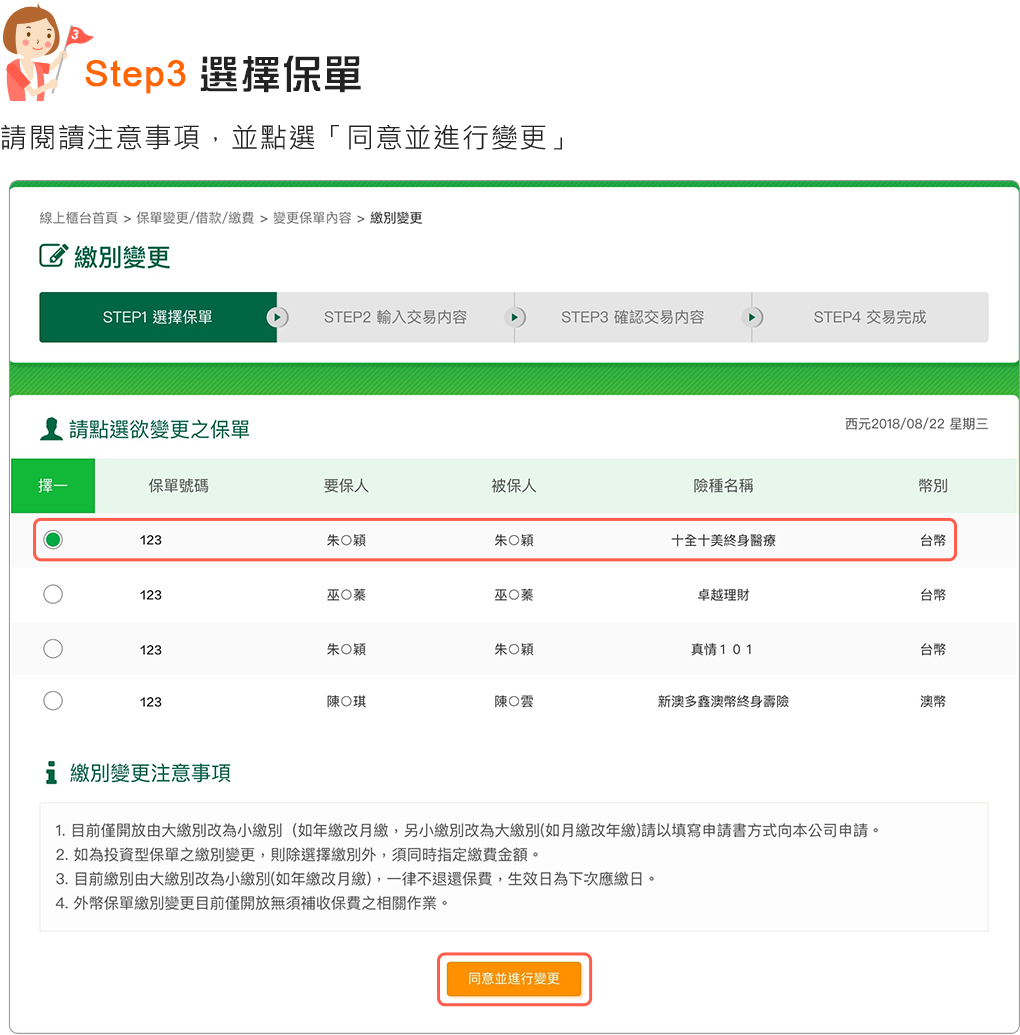Image resolution: width=1020 pixels, height=1035 pixels.
Task: Click the 擇一 column header
Action: (x=53, y=486)
